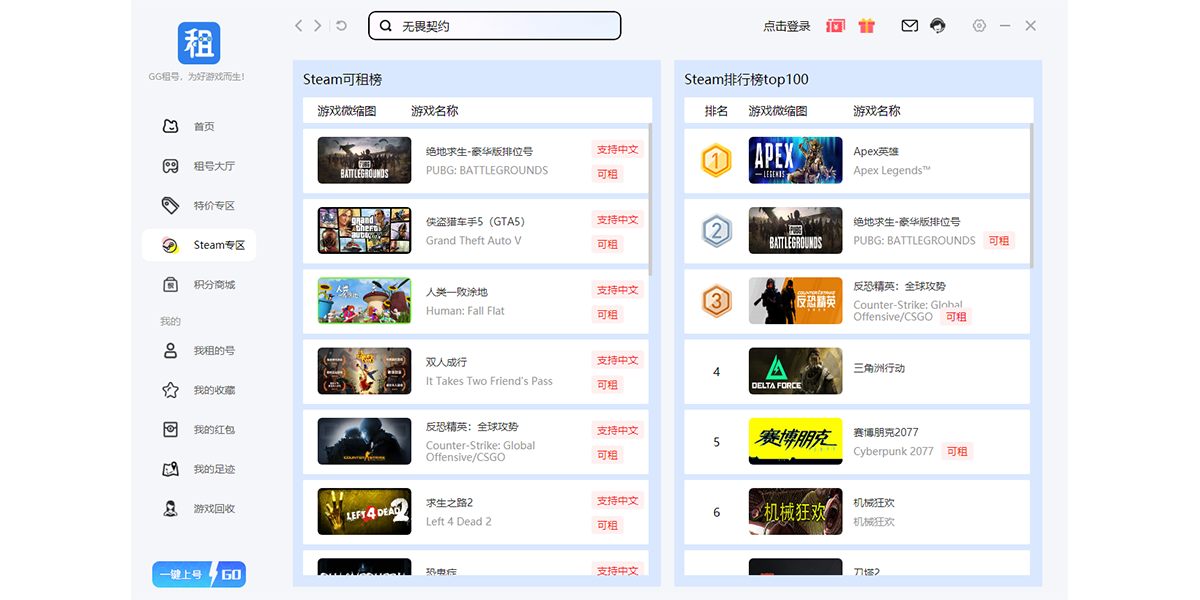Click the Left 4 Dead 2 thumbnail
The width and height of the screenshot is (1200, 600).
click(364, 511)
